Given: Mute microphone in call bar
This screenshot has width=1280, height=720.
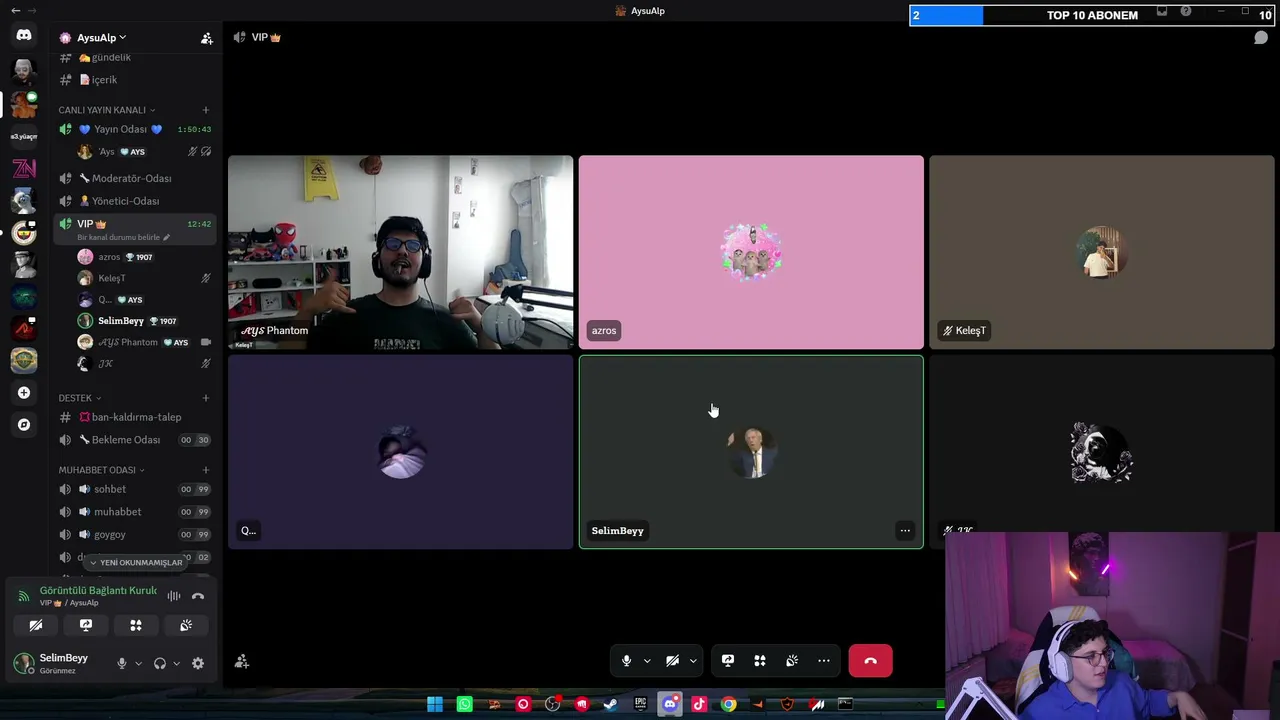Looking at the screenshot, I should coord(626,661).
